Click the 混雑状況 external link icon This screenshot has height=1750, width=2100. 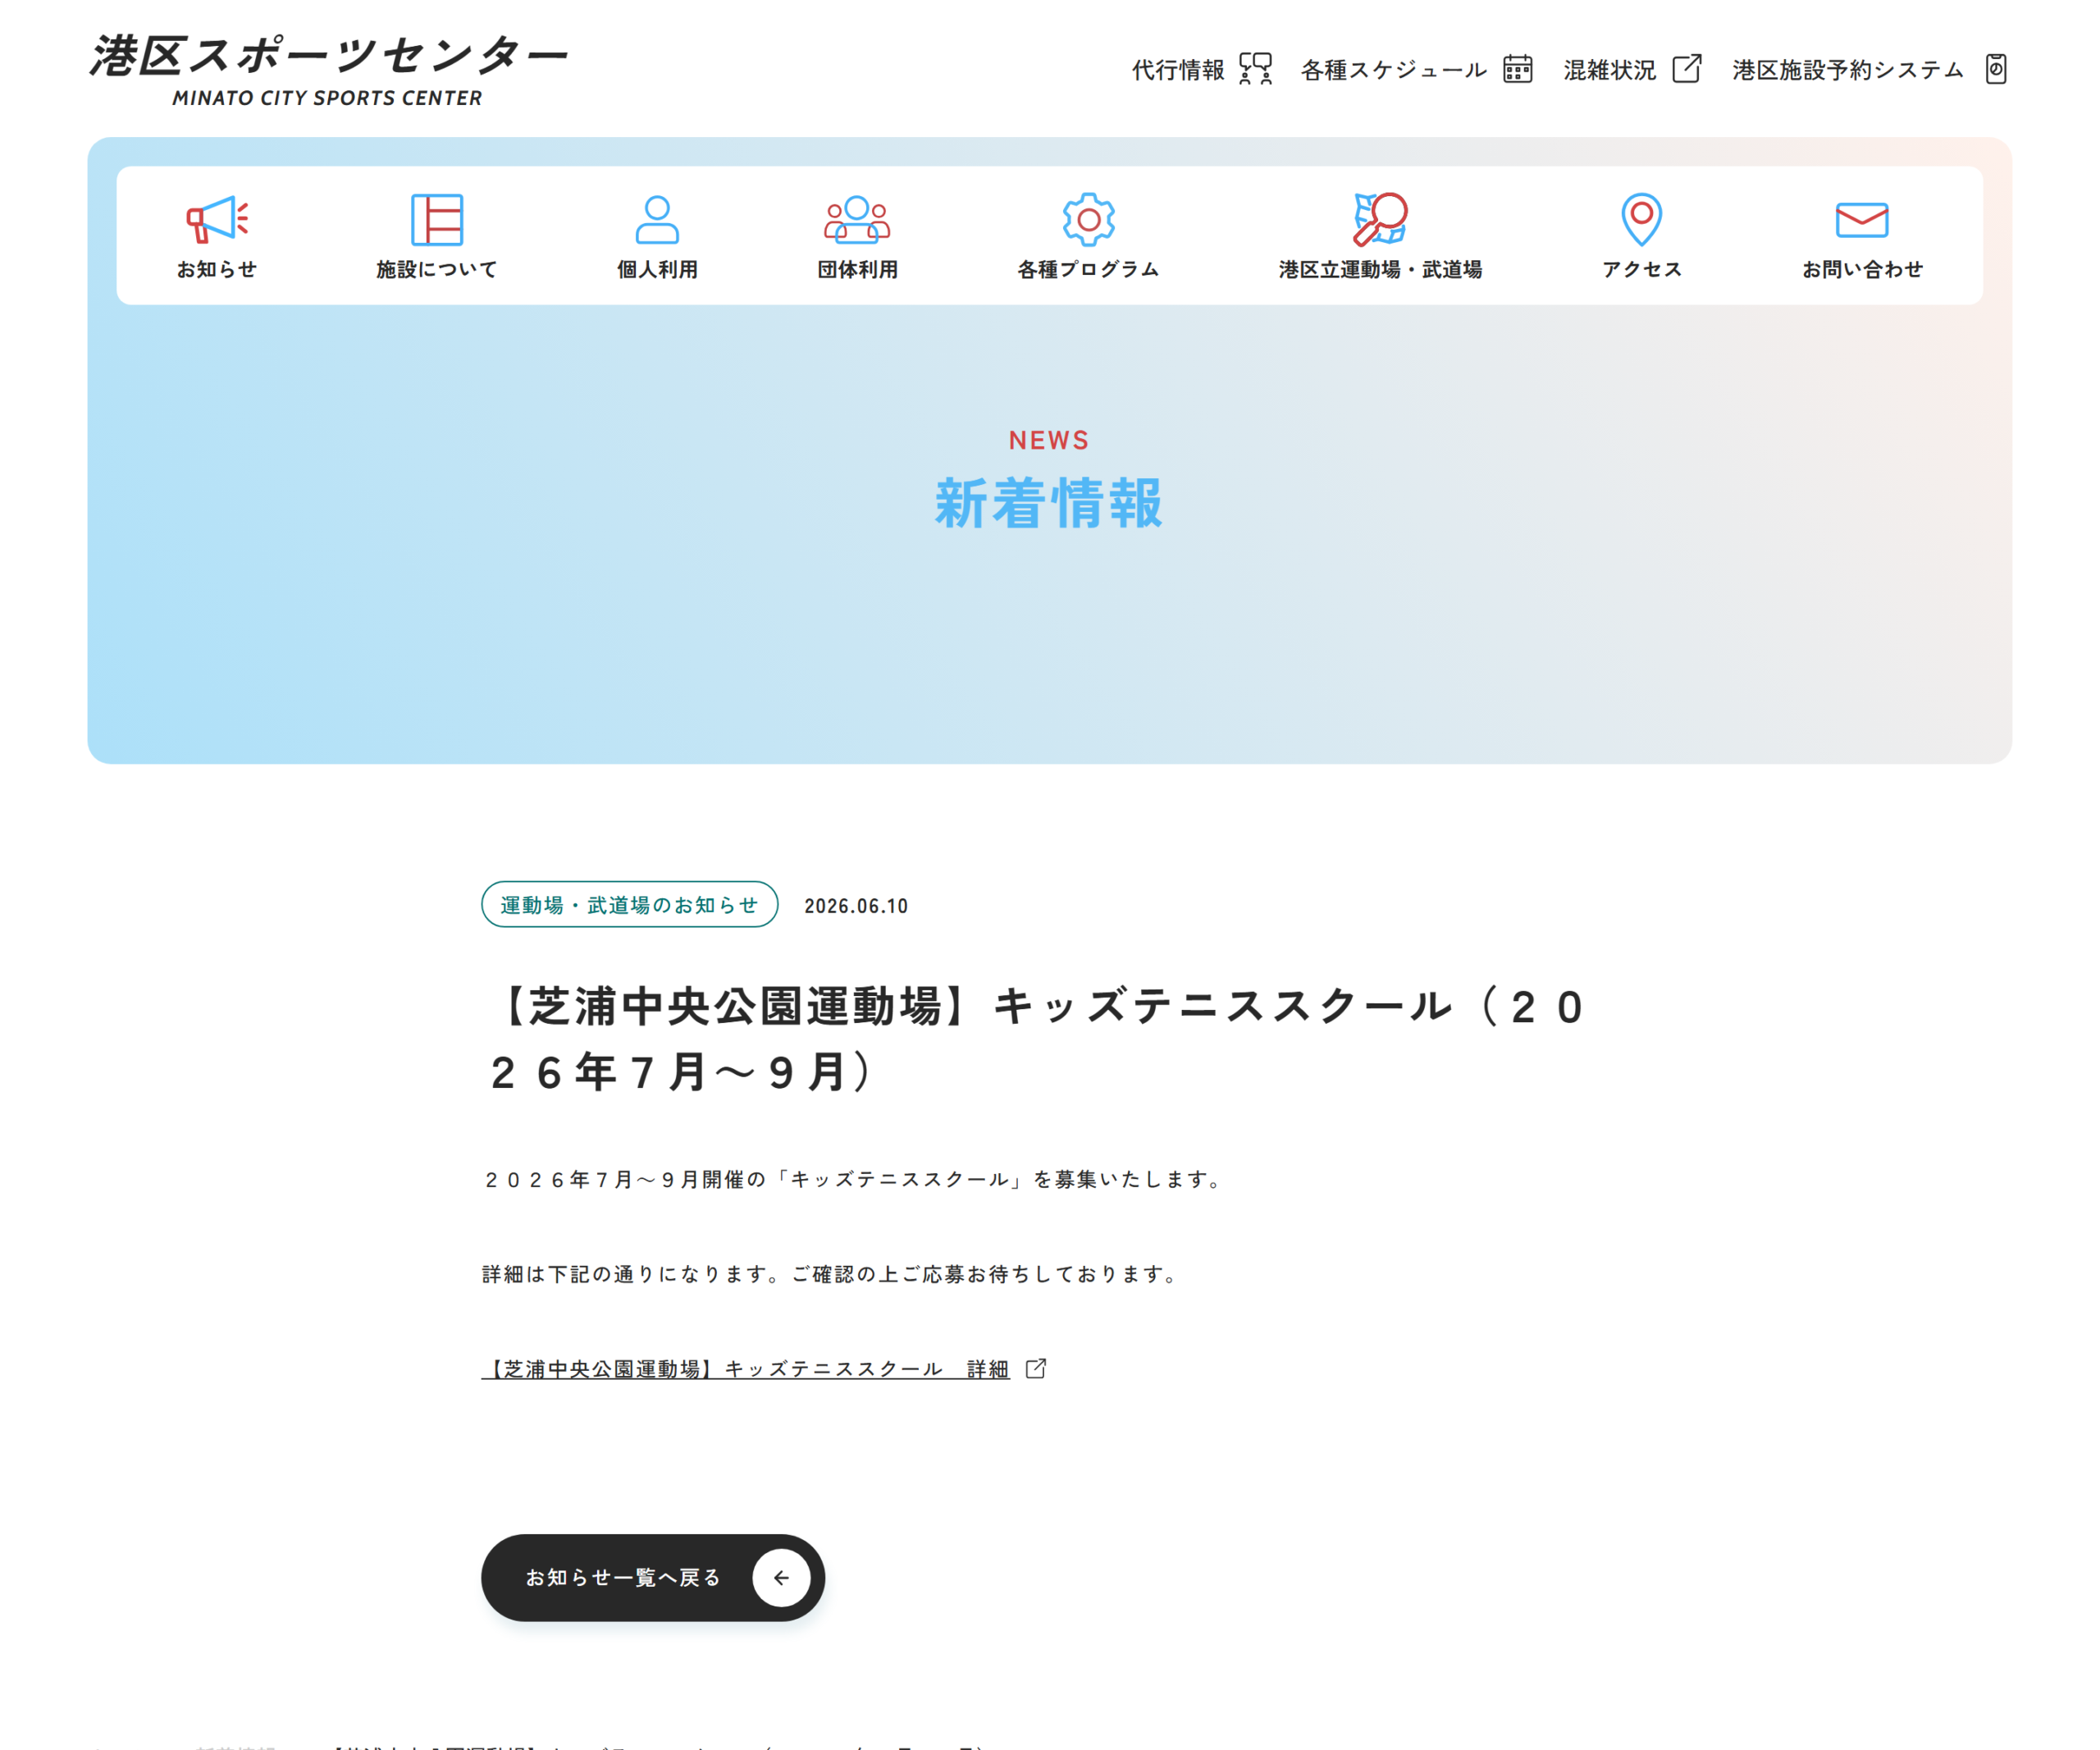pos(1687,69)
